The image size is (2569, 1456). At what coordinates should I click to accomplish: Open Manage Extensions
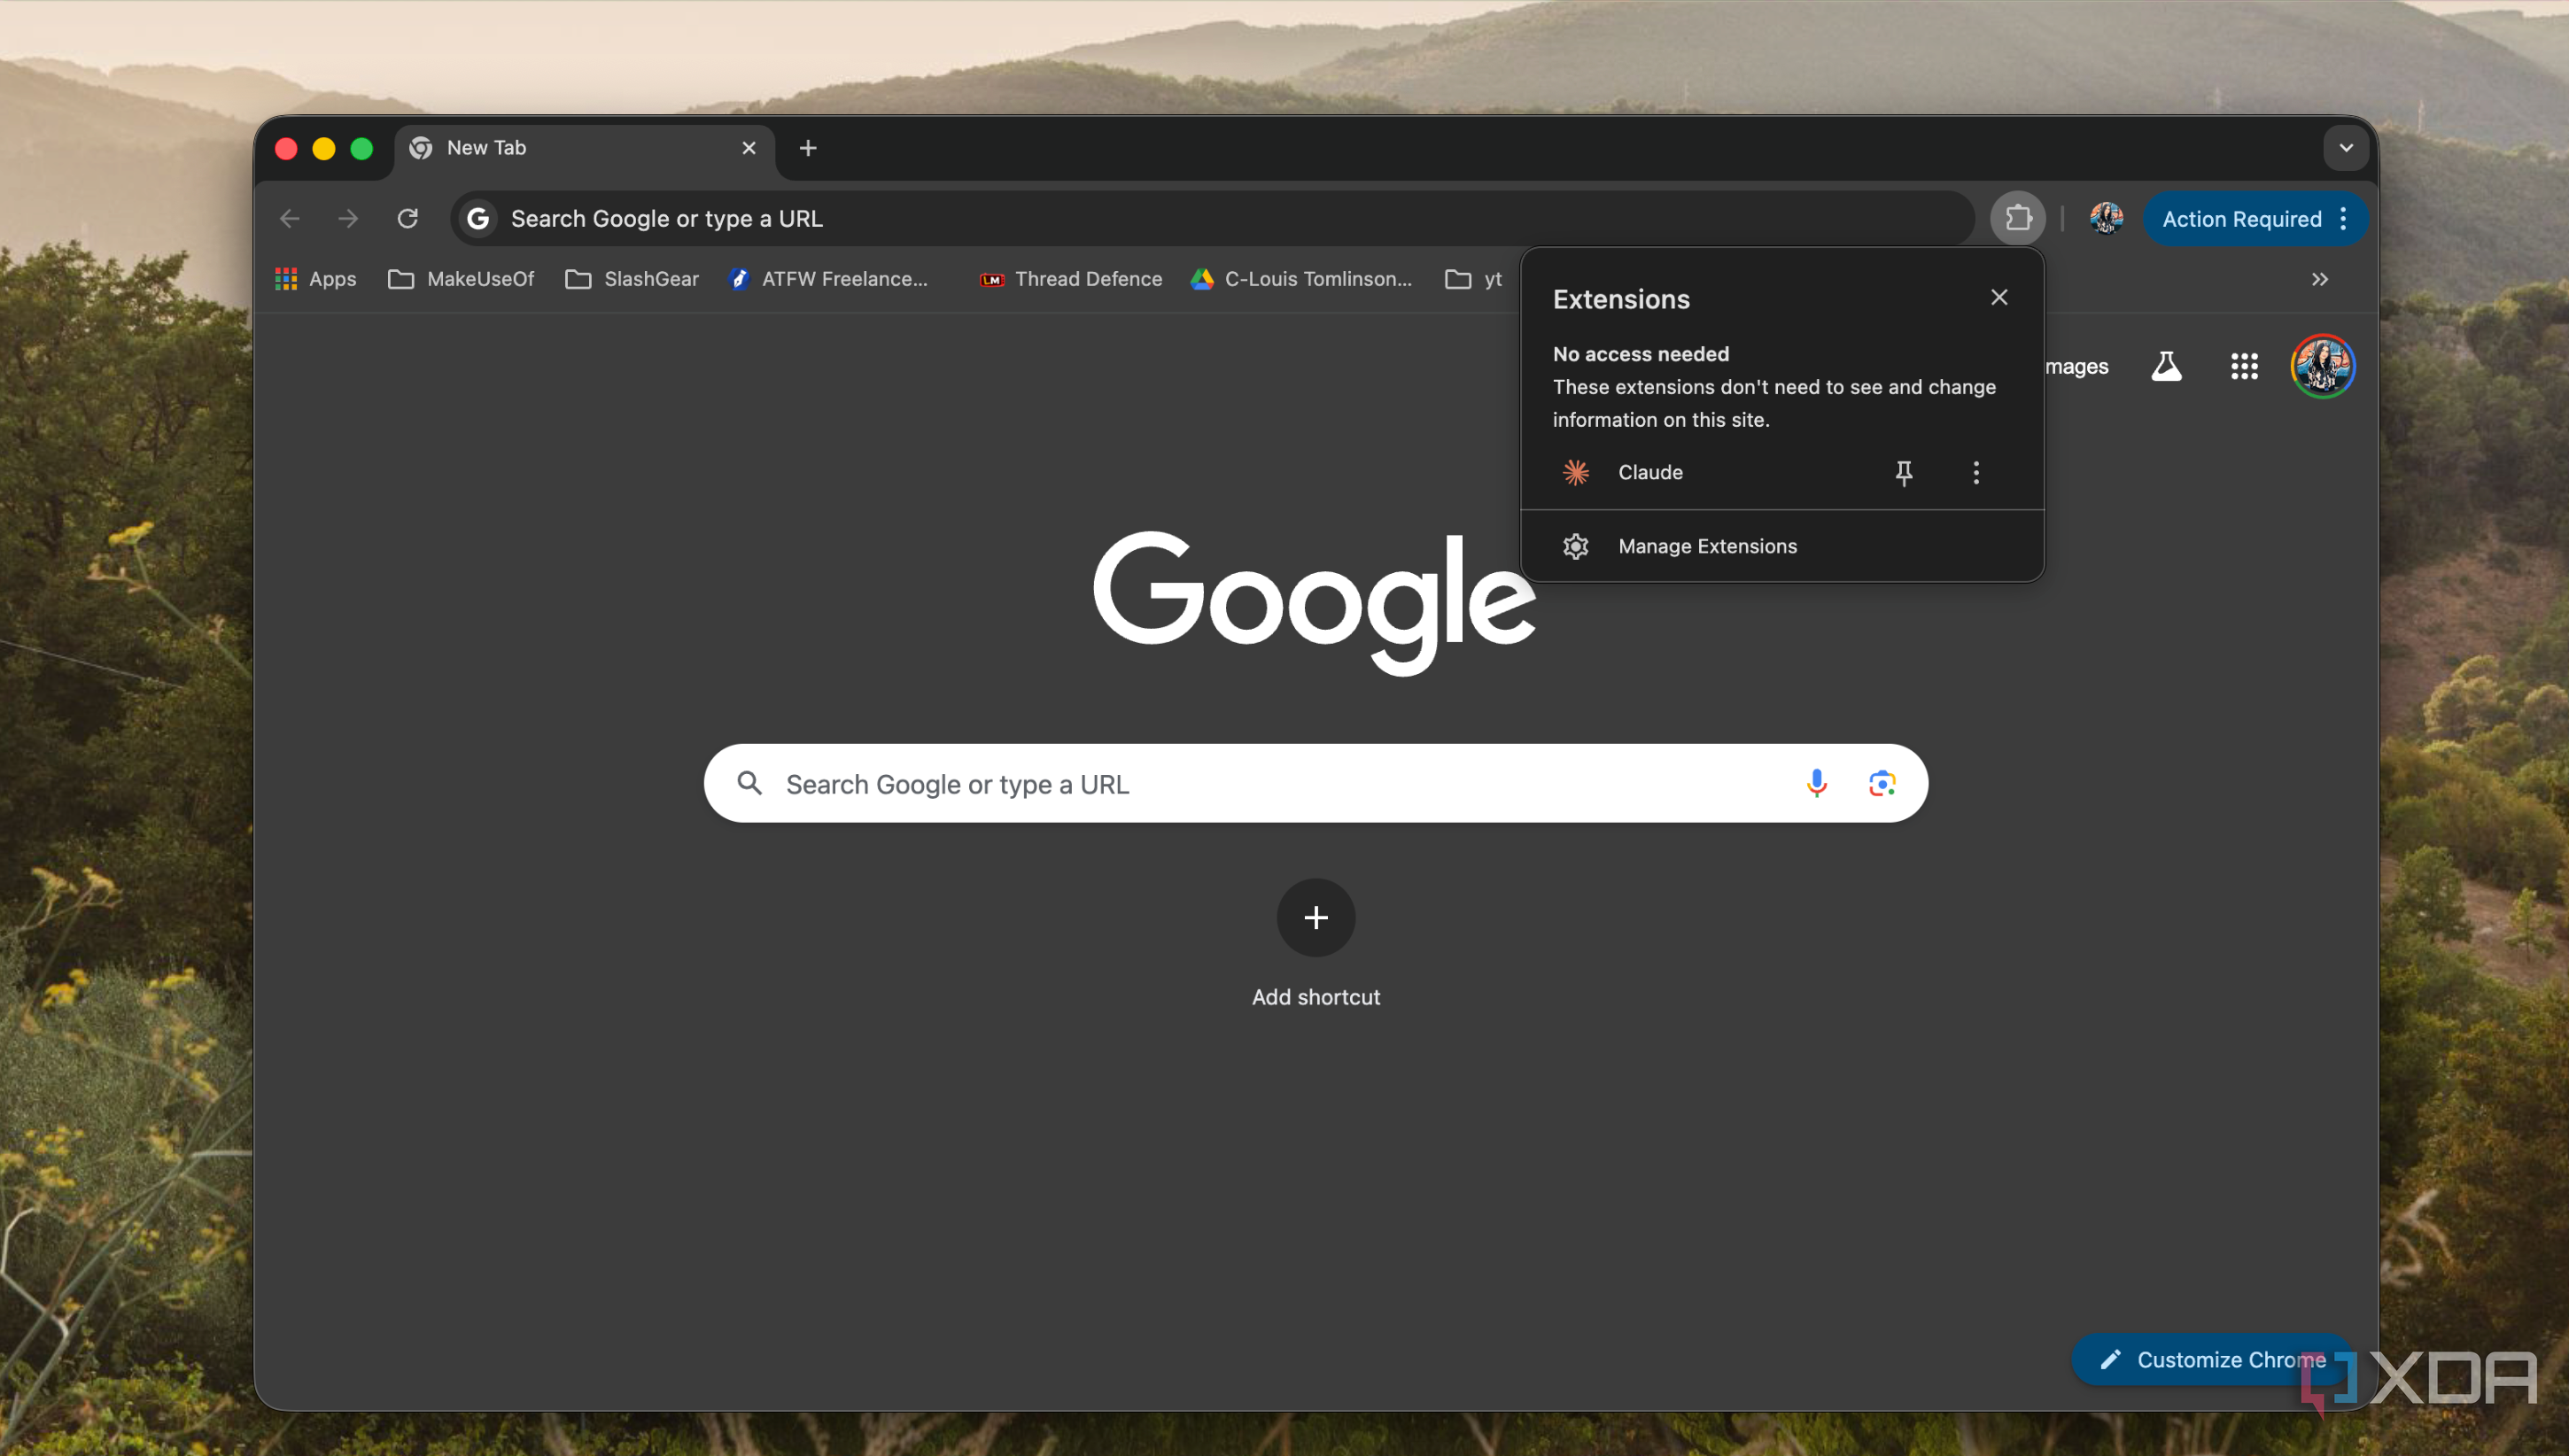click(x=1781, y=546)
